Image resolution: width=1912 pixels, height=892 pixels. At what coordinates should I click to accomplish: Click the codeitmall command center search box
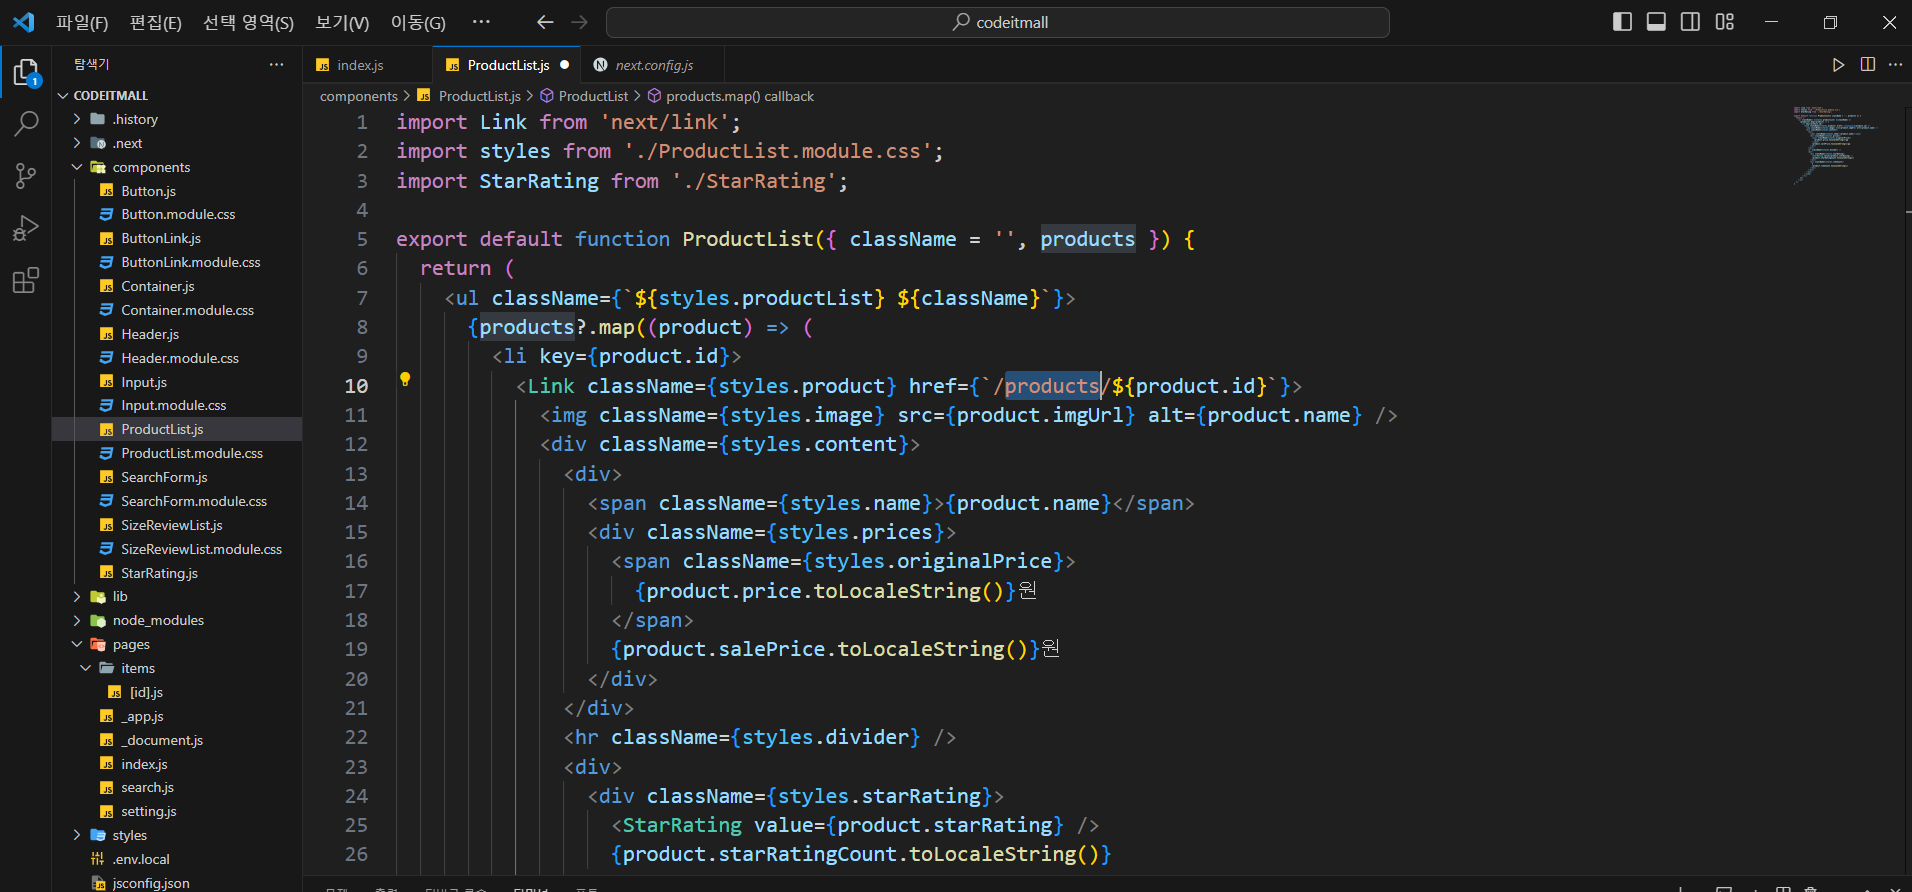(x=998, y=22)
